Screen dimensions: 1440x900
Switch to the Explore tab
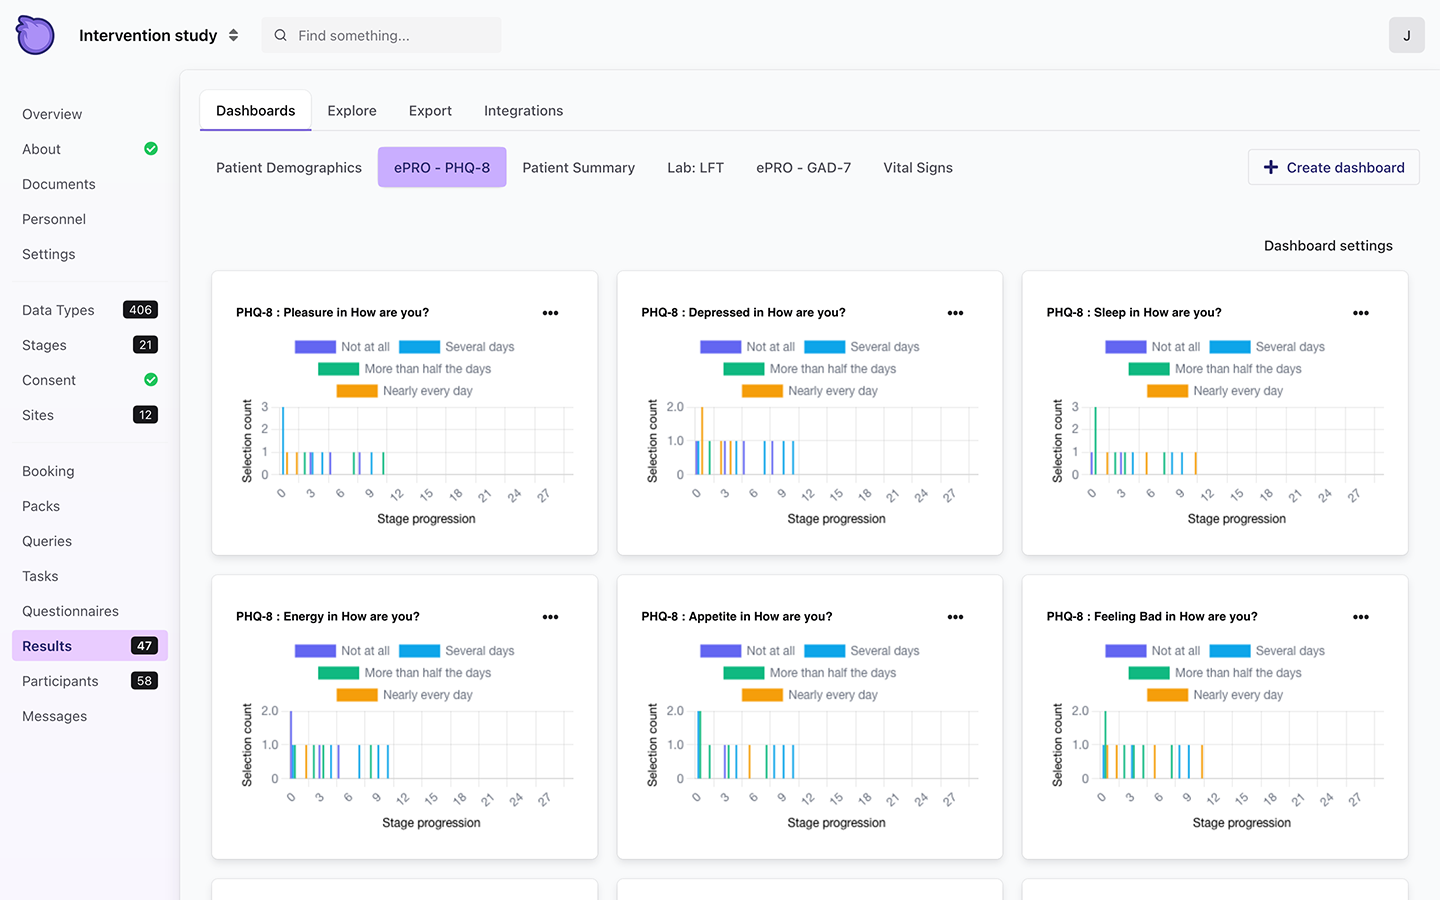[352, 111]
